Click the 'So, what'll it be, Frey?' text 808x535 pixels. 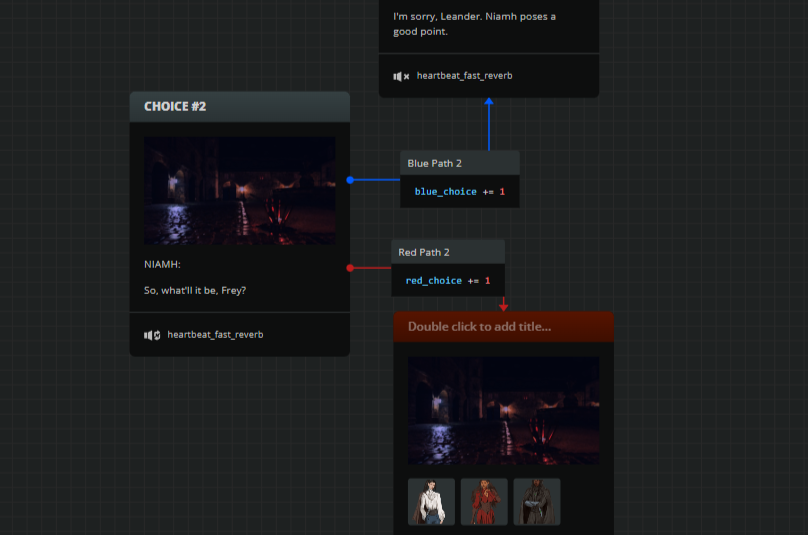(x=195, y=291)
